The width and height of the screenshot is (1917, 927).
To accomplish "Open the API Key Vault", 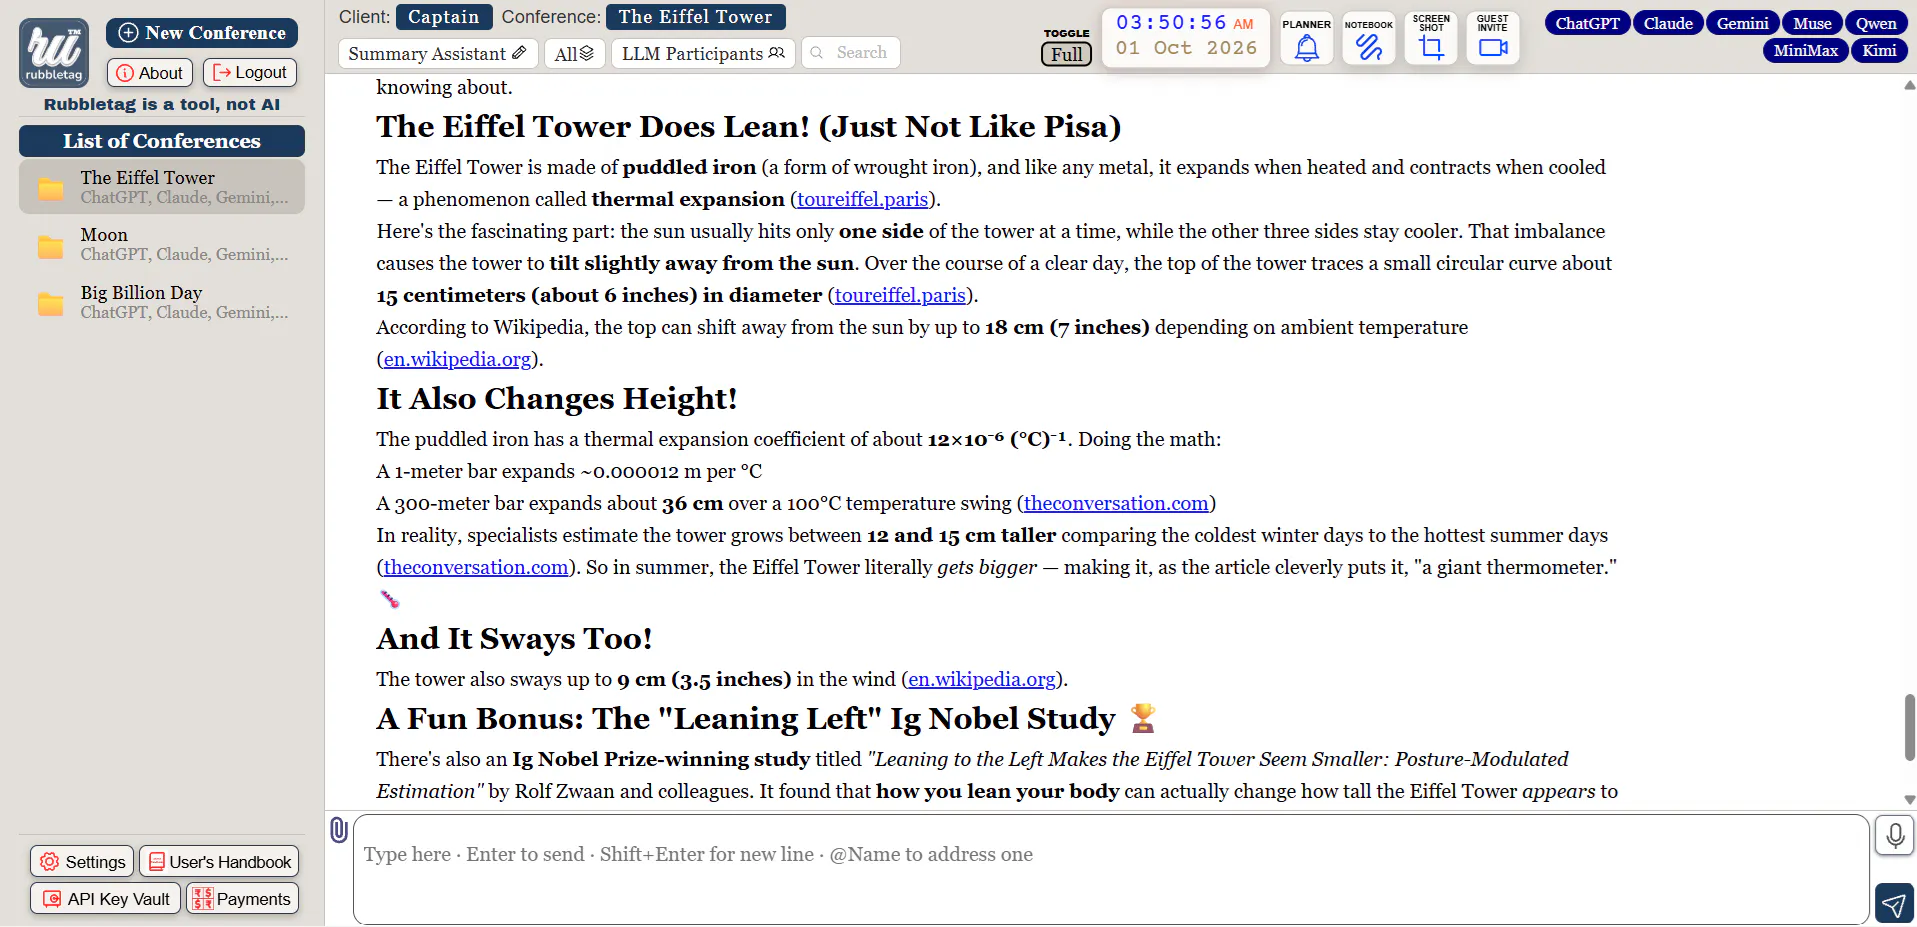I will point(106,899).
